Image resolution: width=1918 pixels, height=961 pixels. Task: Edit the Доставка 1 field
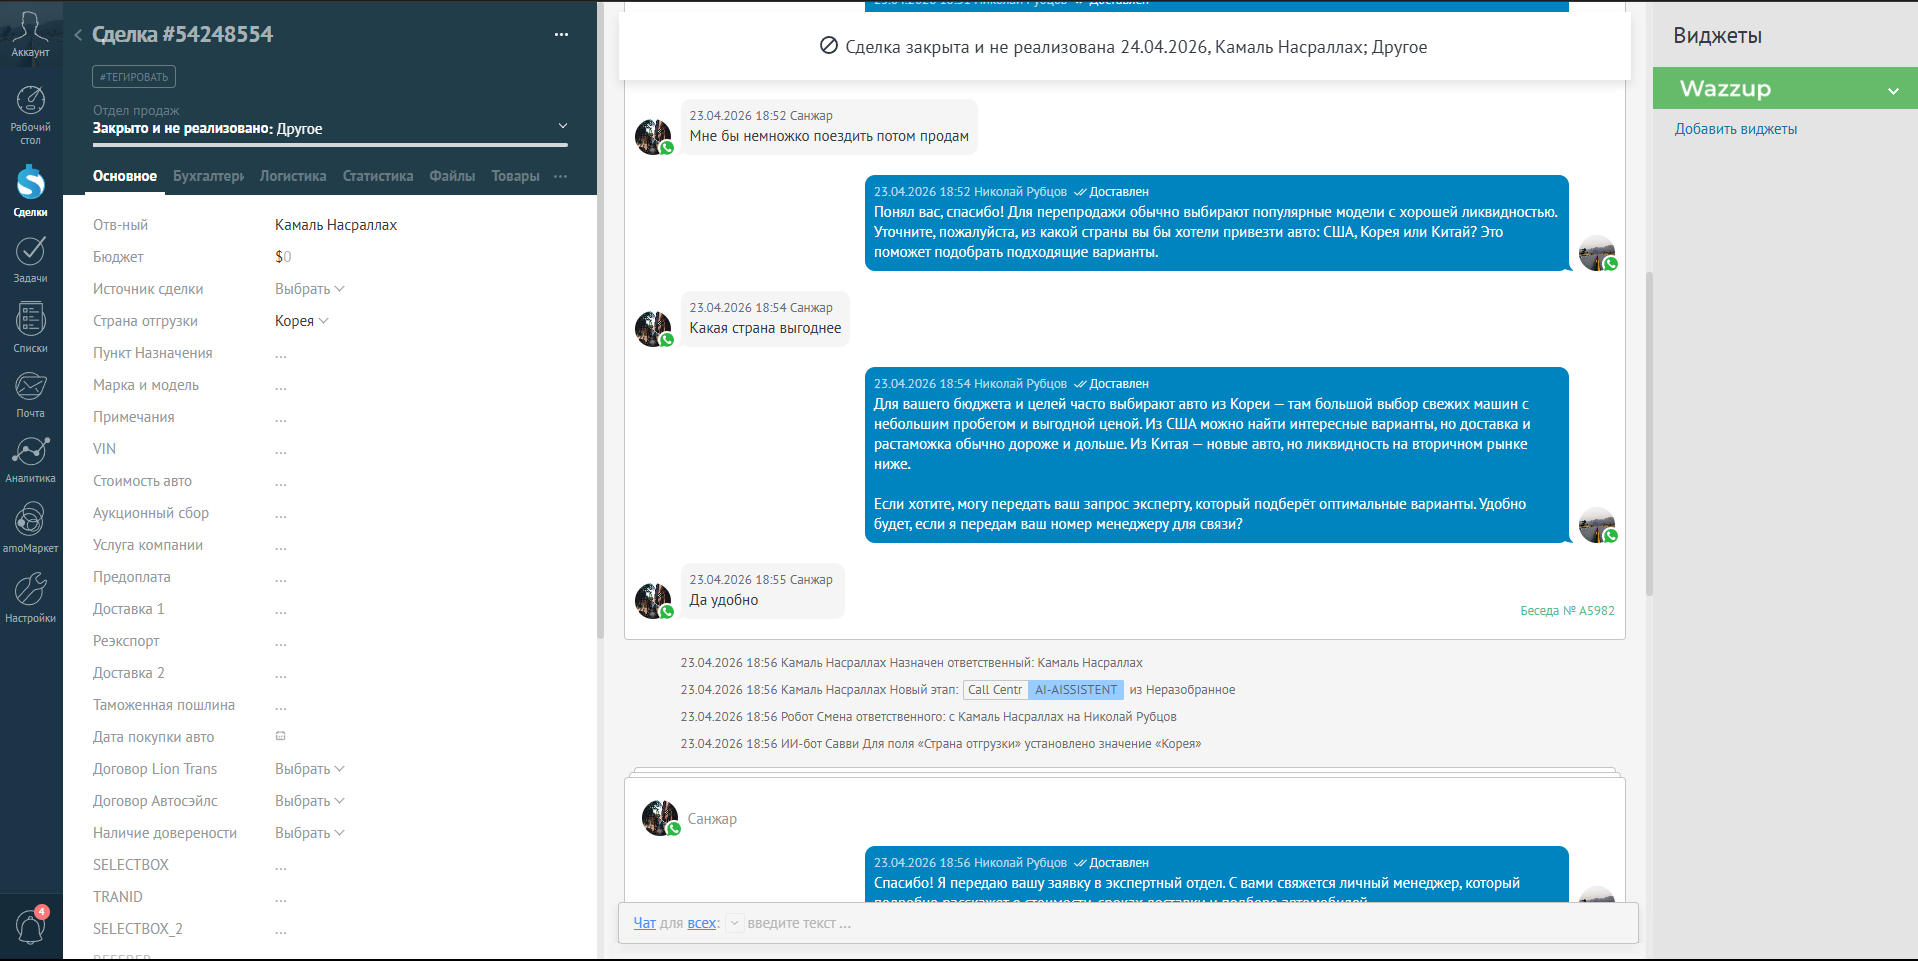tap(281, 609)
